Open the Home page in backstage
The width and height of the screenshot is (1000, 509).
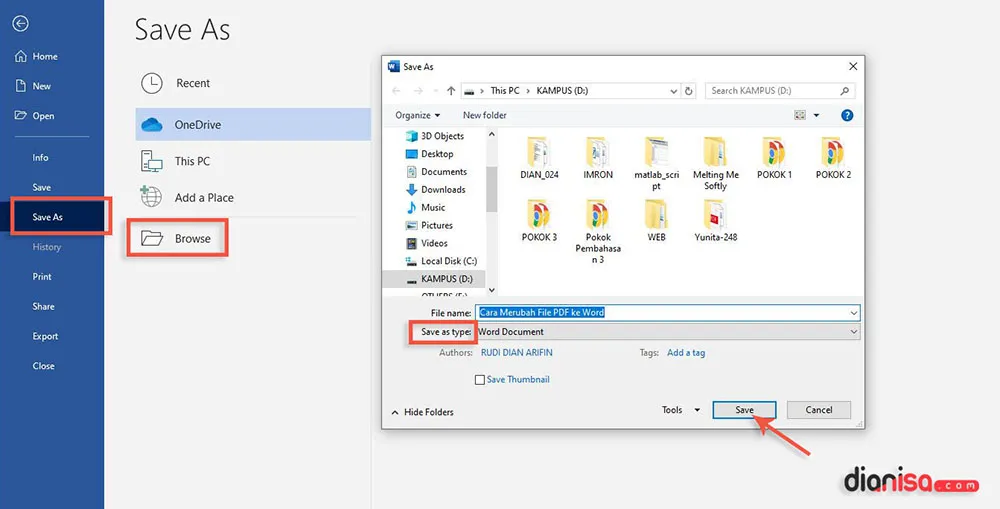coord(36,56)
